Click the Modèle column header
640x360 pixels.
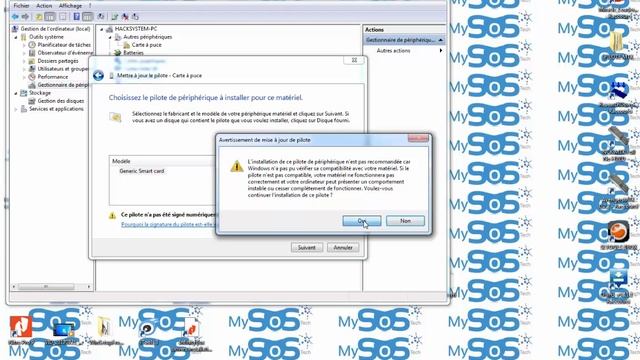click(162, 161)
